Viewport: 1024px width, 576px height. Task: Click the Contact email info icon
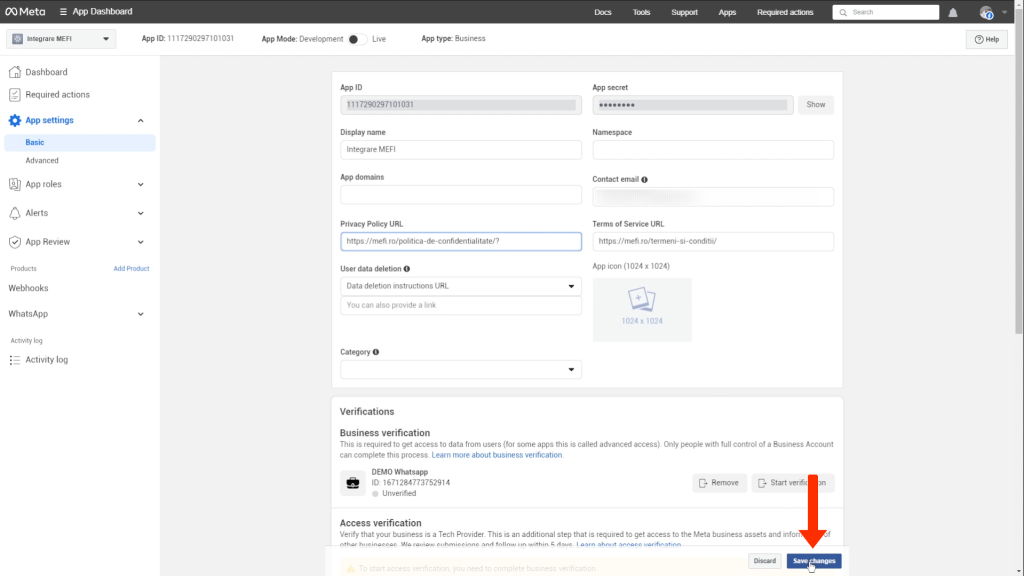(645, 180)
